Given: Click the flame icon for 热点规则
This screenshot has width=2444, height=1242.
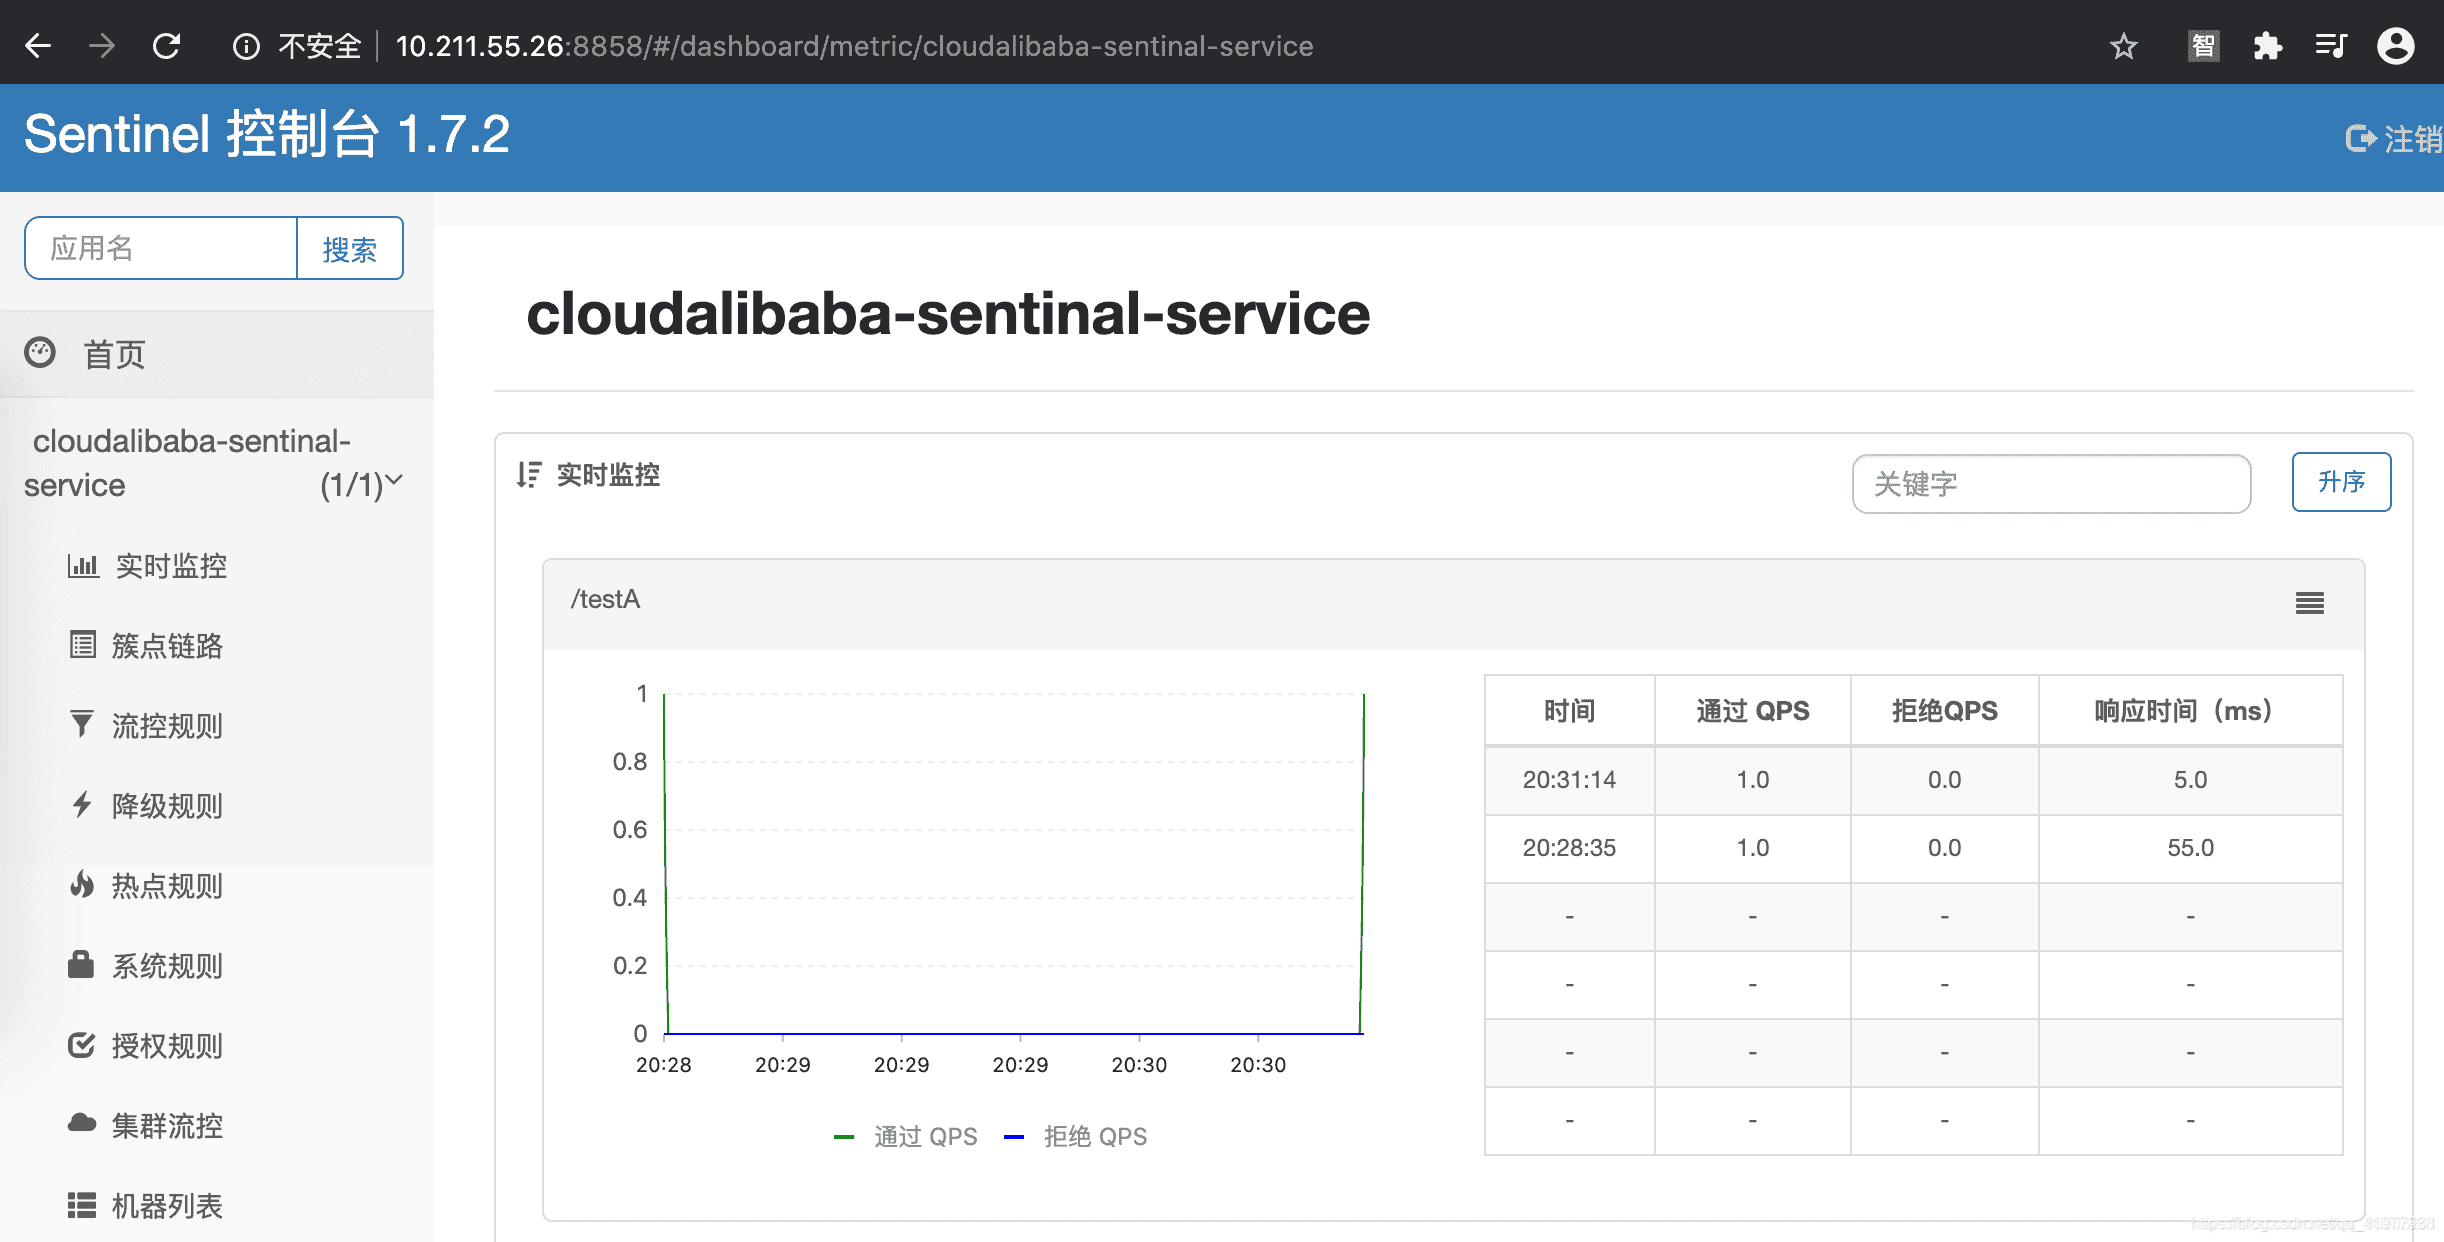Looking at the screenshot, I should point(82,884).
